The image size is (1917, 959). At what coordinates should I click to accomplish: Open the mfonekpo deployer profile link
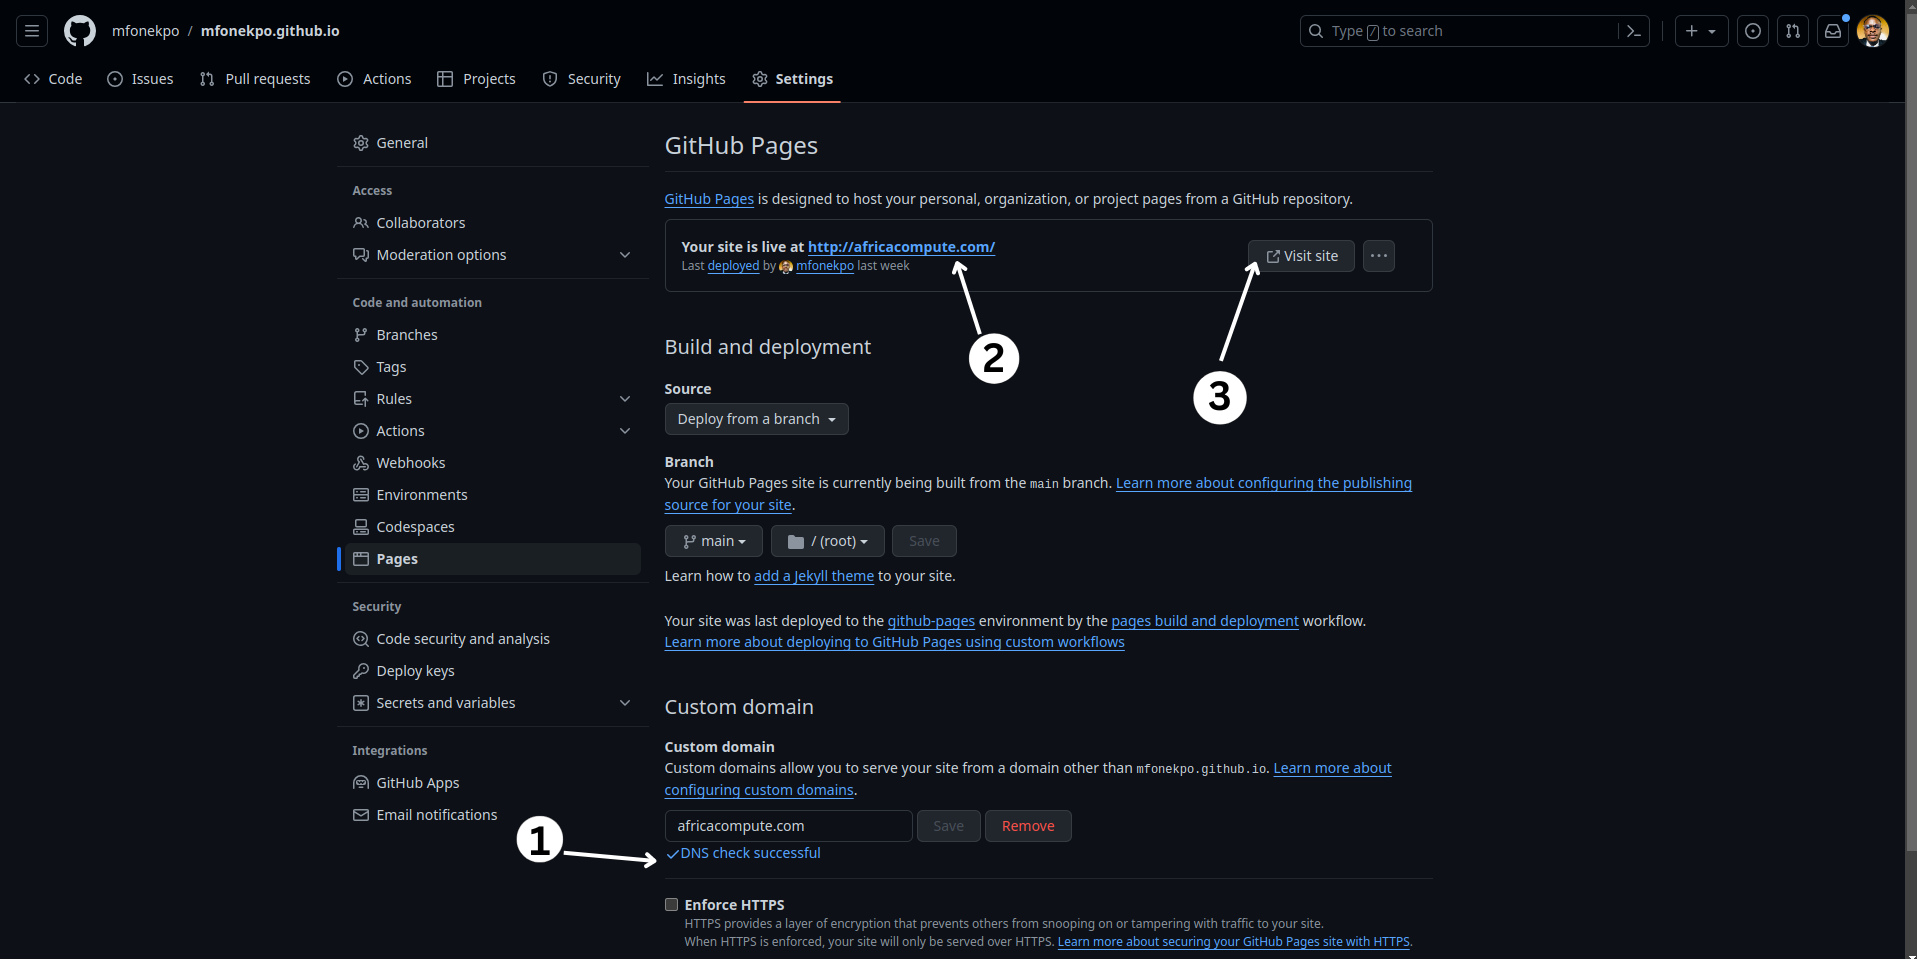(825, 266)
